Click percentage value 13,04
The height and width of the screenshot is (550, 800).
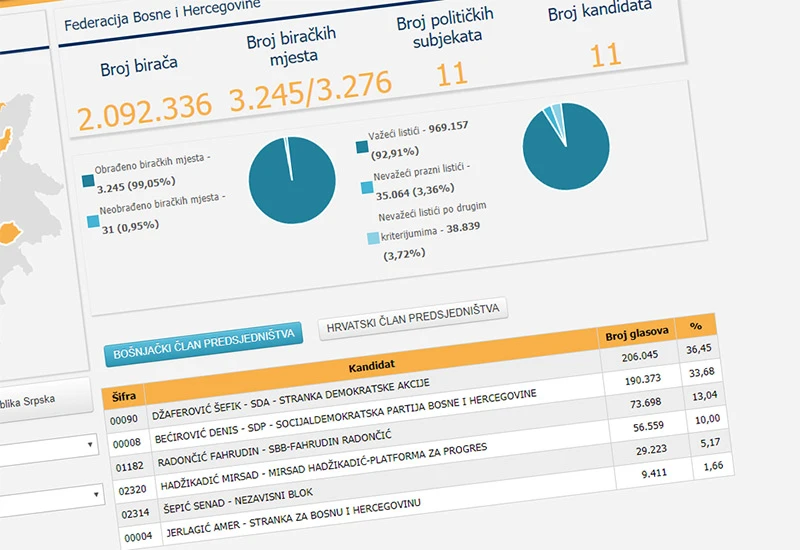click(x=705, y=396)
